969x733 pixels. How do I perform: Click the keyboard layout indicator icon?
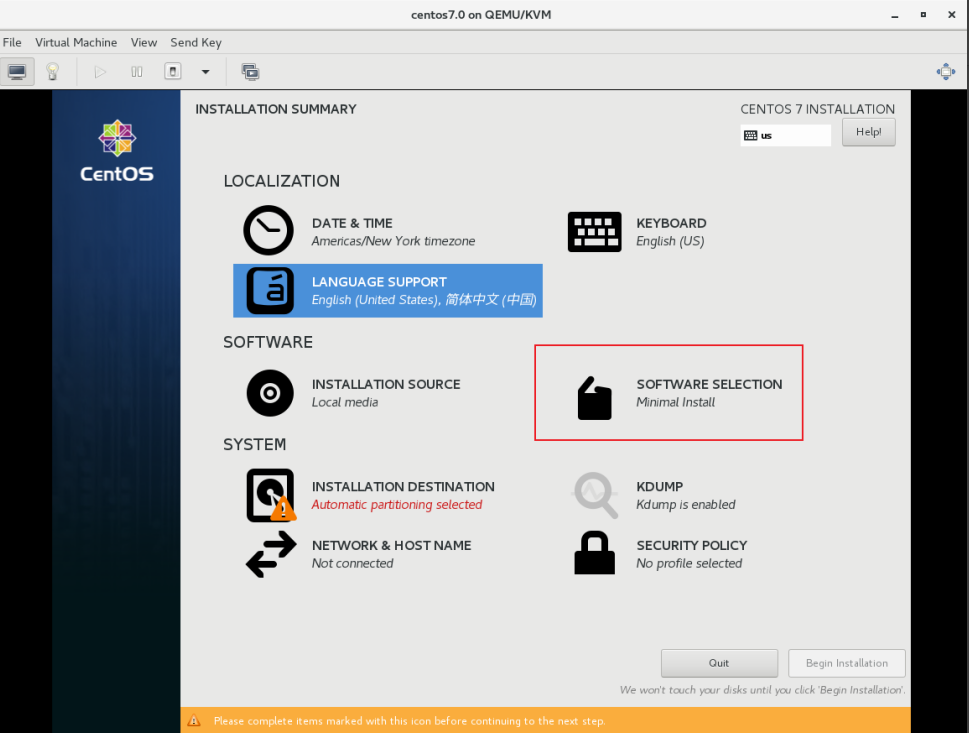pos(750,135)
